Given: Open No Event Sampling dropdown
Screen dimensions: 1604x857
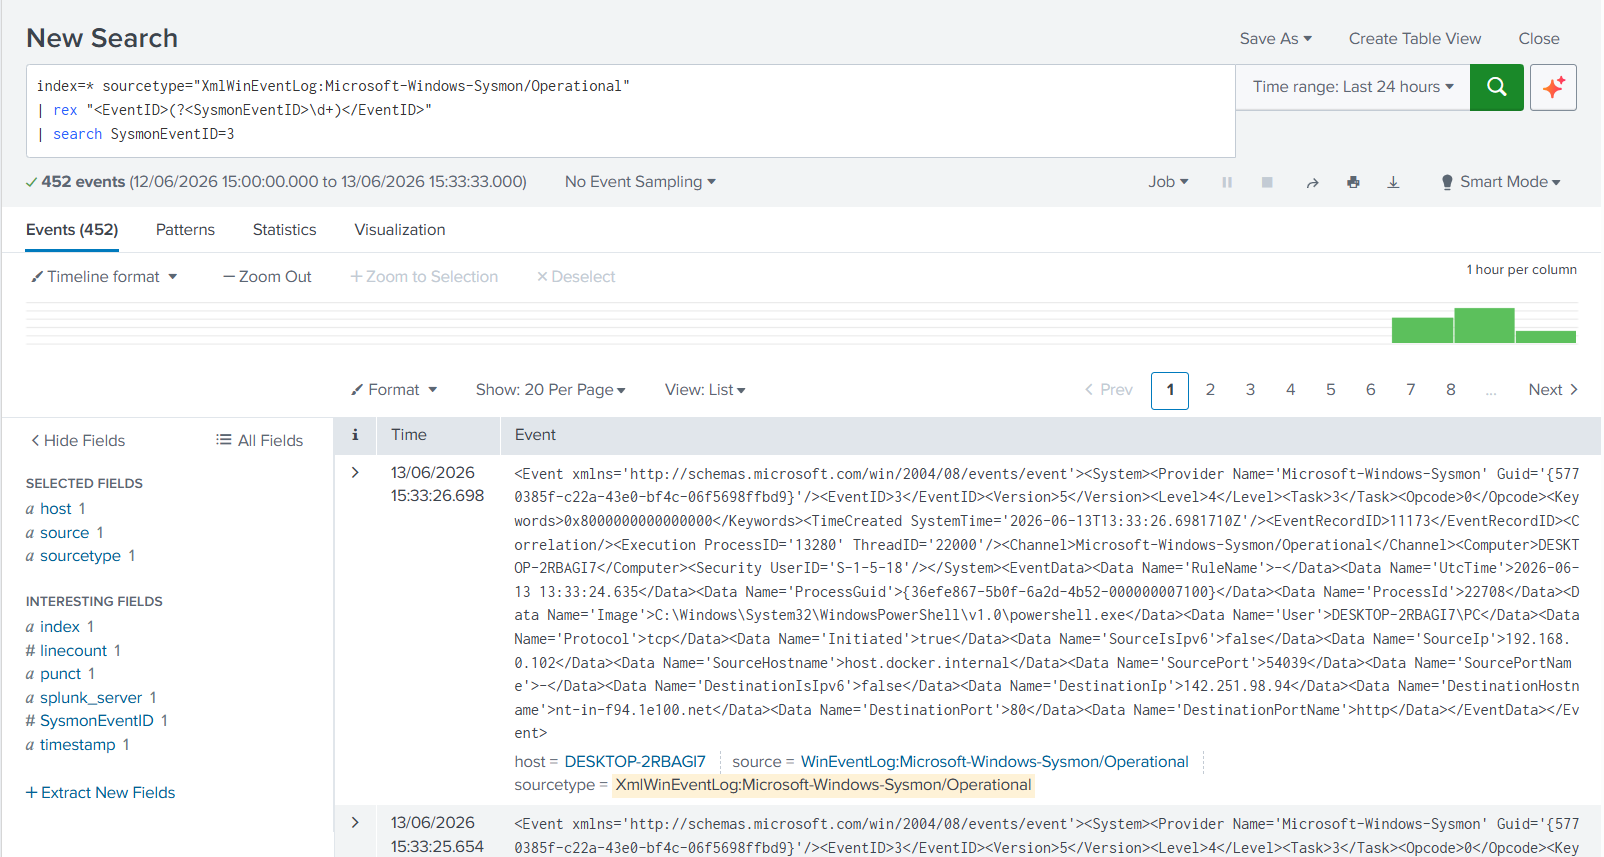Looking at the screenshot, I should pos(640,182).
